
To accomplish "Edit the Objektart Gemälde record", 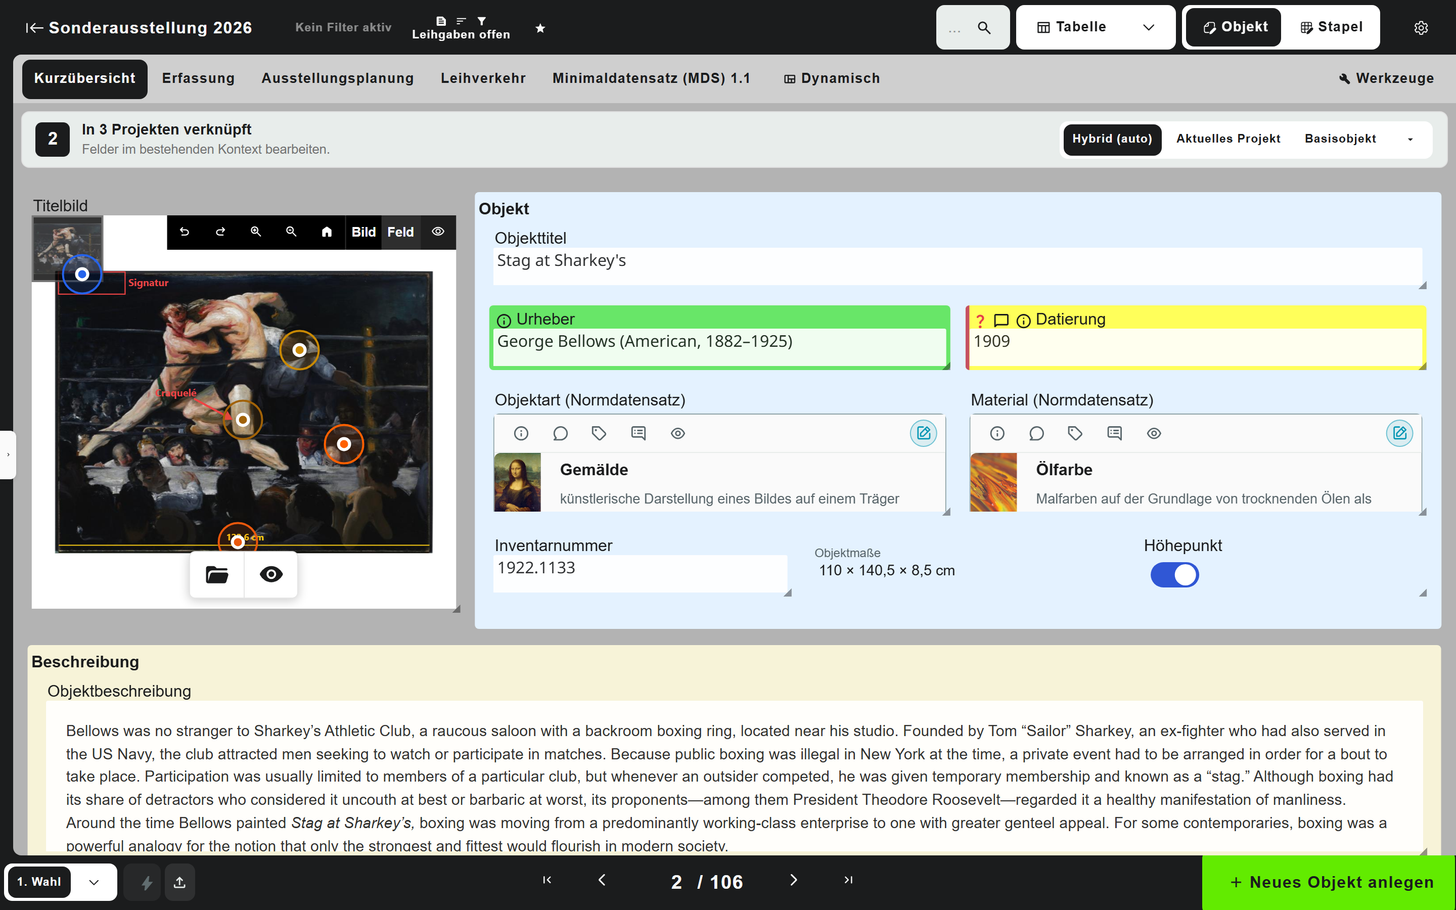I will point(924,433).
